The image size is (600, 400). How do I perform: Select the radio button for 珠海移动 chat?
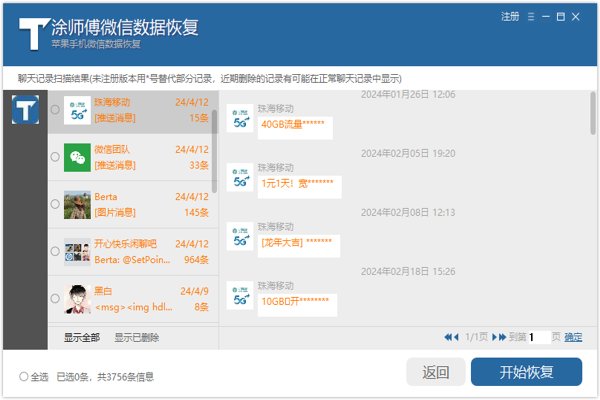[x=55, y=110]
